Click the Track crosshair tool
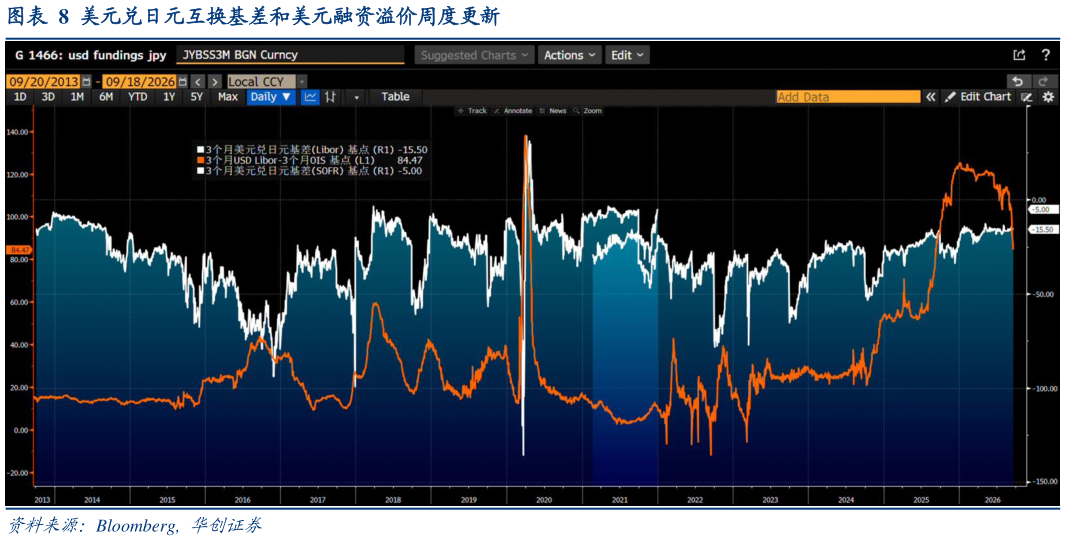This screenshot has width=1066, height=541. [x=472, y=111]
